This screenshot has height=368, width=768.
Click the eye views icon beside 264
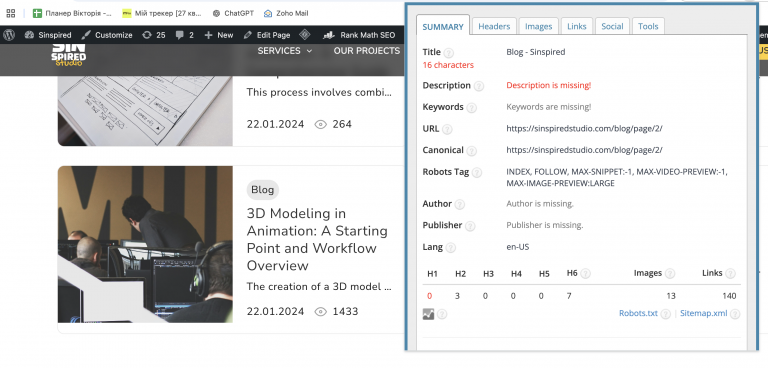tap(321, 124)
